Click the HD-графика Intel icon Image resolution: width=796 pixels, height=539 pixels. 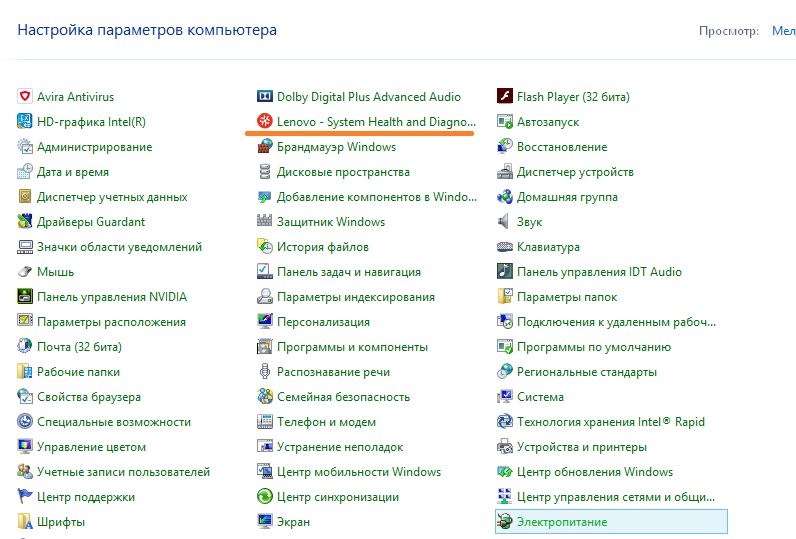tap(25, 122)
